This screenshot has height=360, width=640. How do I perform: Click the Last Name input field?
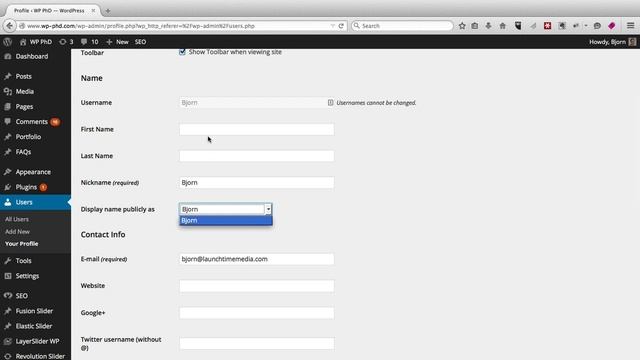(x=256, y=156)
